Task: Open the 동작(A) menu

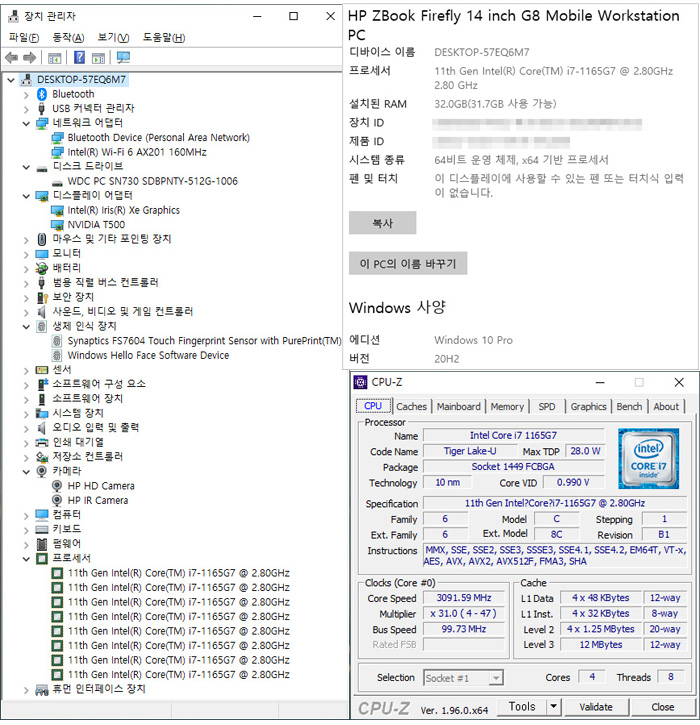Action: click(68, 37)
